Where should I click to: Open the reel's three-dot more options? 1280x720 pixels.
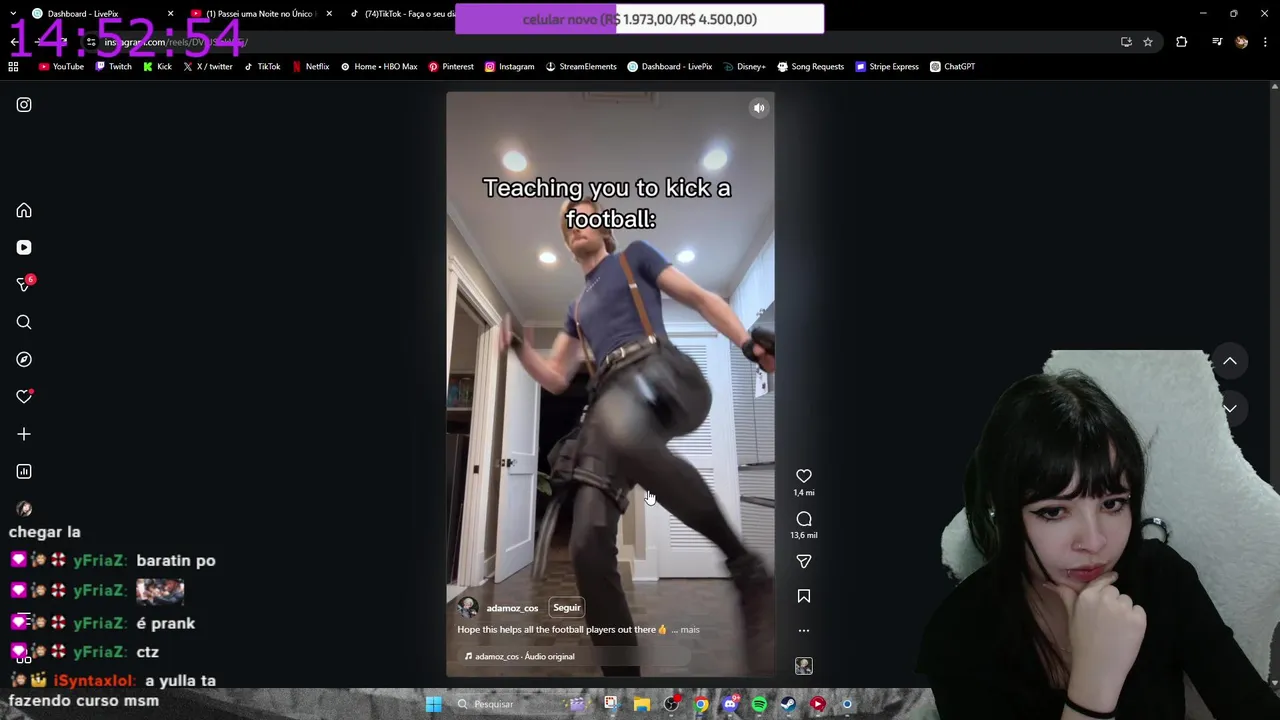(804, 631)
